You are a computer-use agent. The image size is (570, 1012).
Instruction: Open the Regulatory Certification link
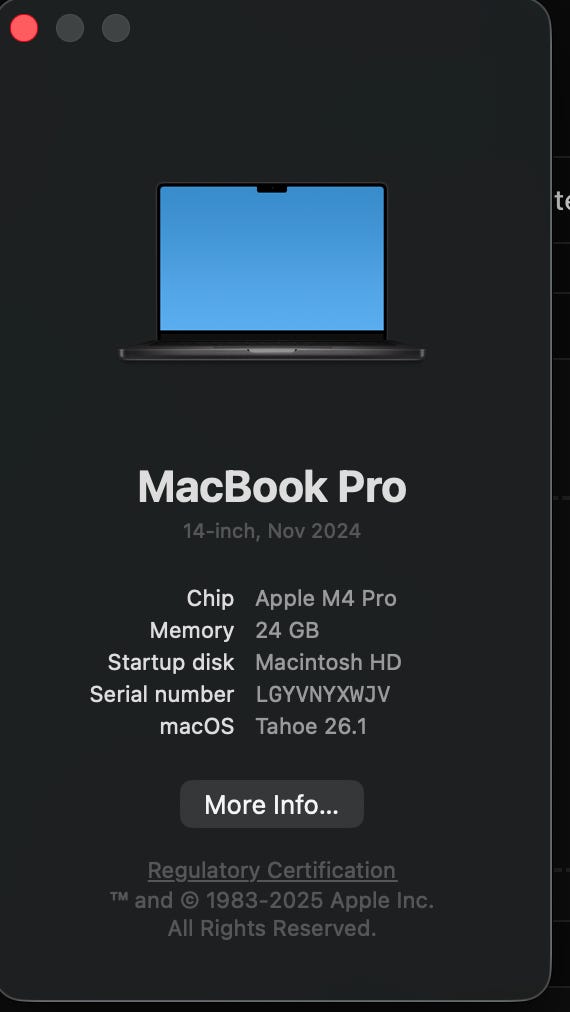(x=272, y=870)
